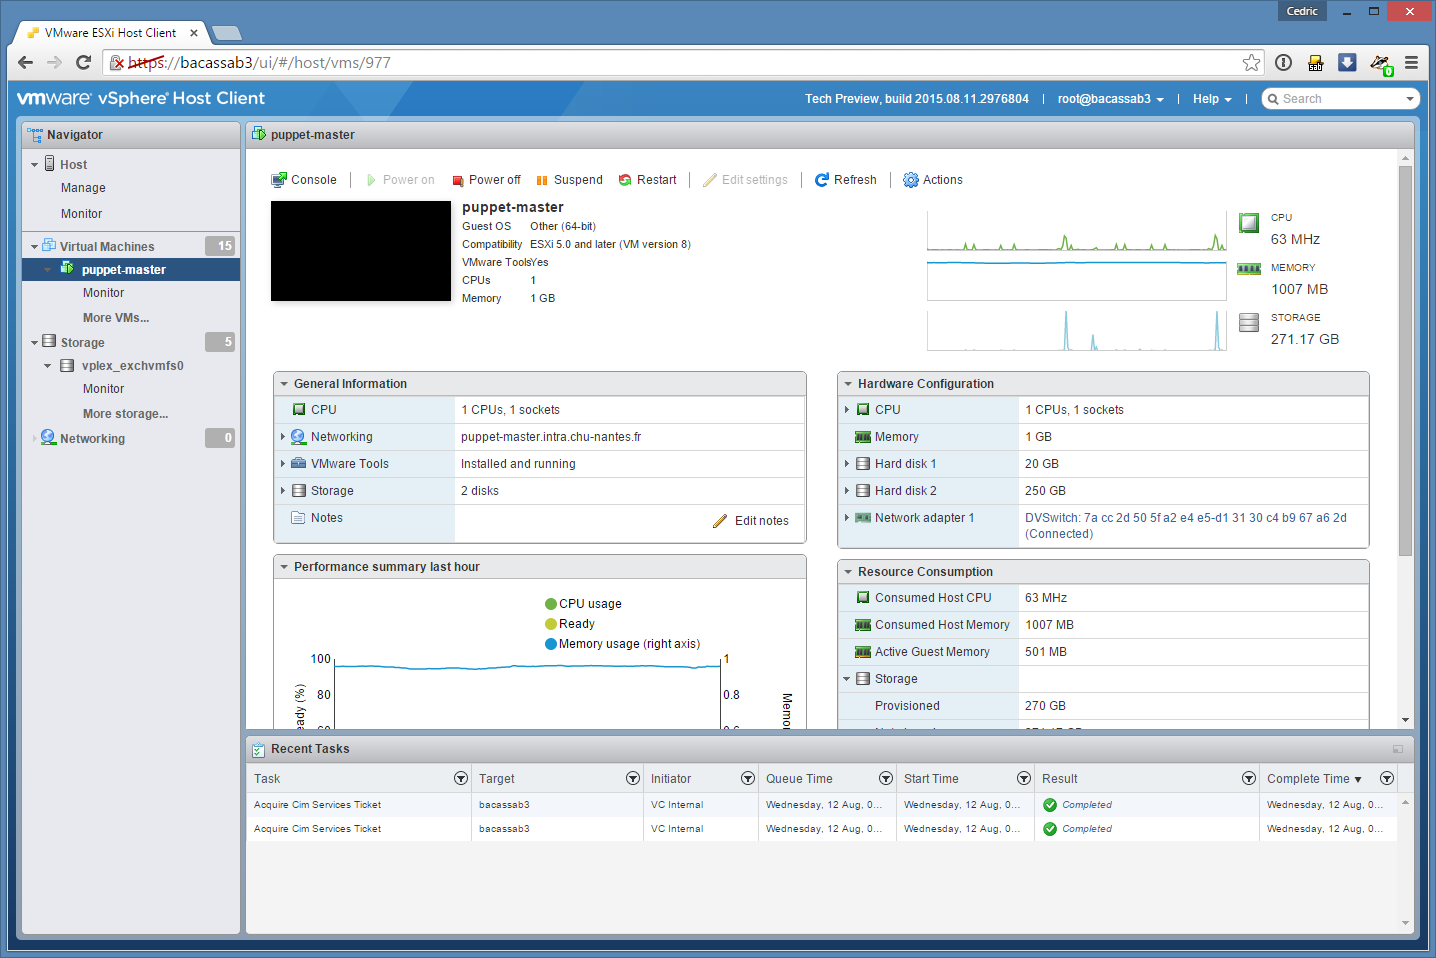This screenshot has width=1436, height=958.
Task: Bookmark page with star icon
Action: tap(1251, 63)
